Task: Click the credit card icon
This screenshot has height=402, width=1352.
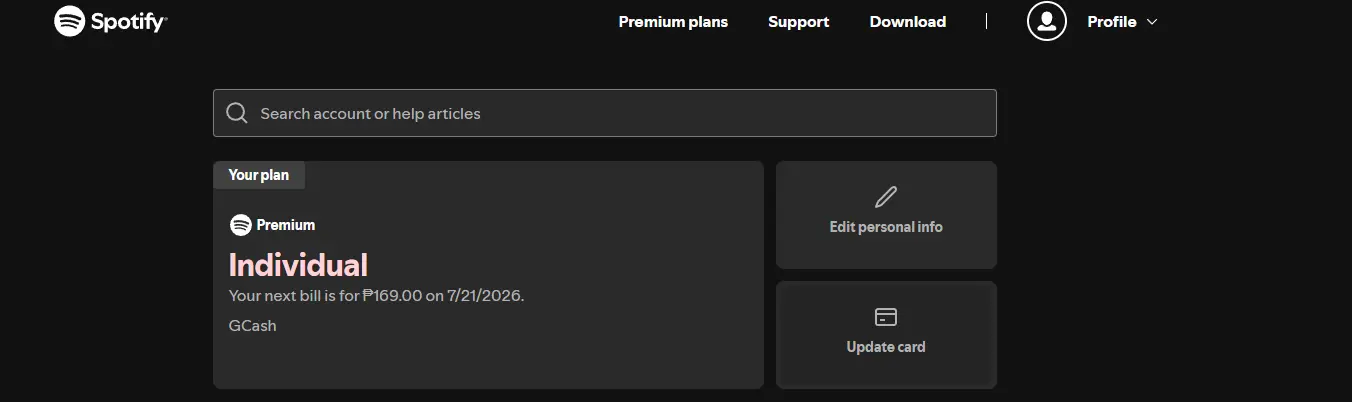Action: point(886,317)
